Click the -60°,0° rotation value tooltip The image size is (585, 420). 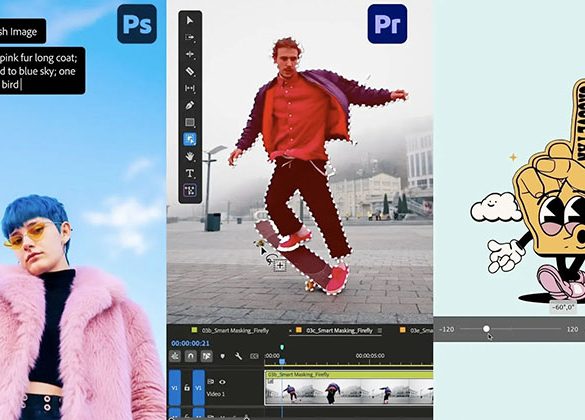[563, 308]
